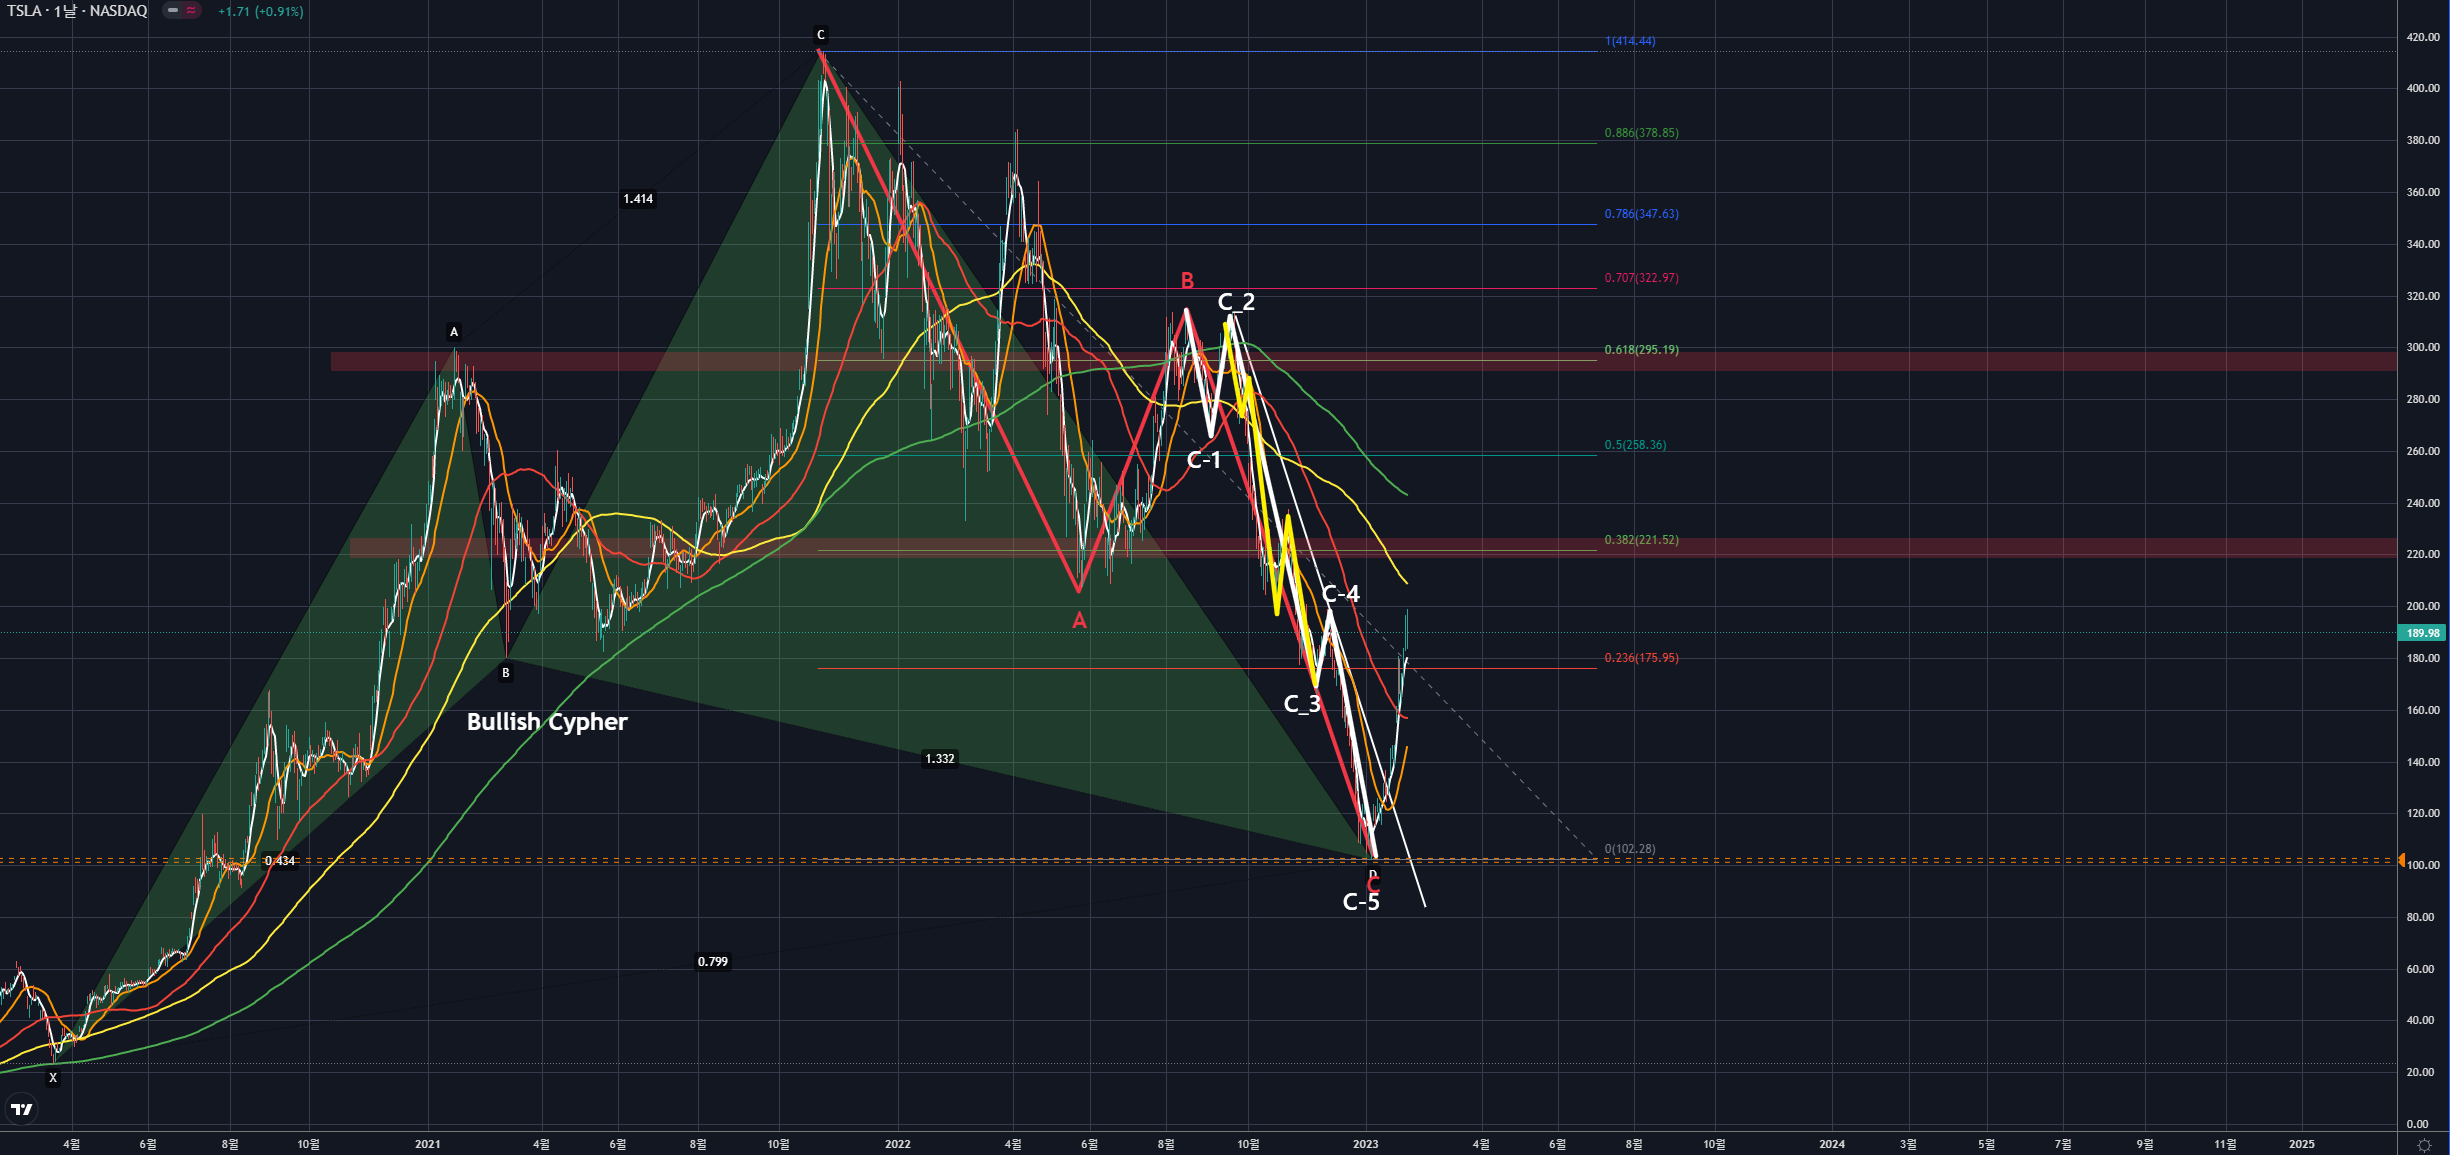
Task: Click the 2023 date on time axis
Action: pyautogui.click(x=1365, y=1144)
